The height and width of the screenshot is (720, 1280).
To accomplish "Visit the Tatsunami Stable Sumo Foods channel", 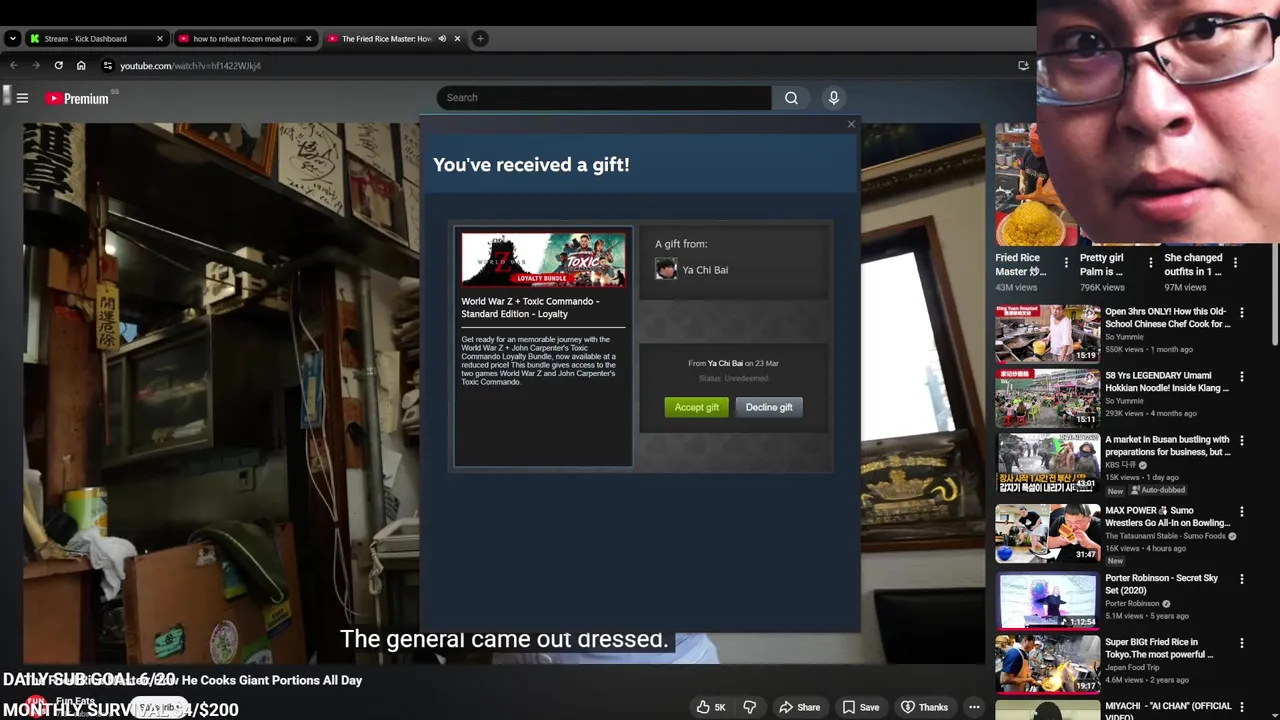I will click(1165, 536).
